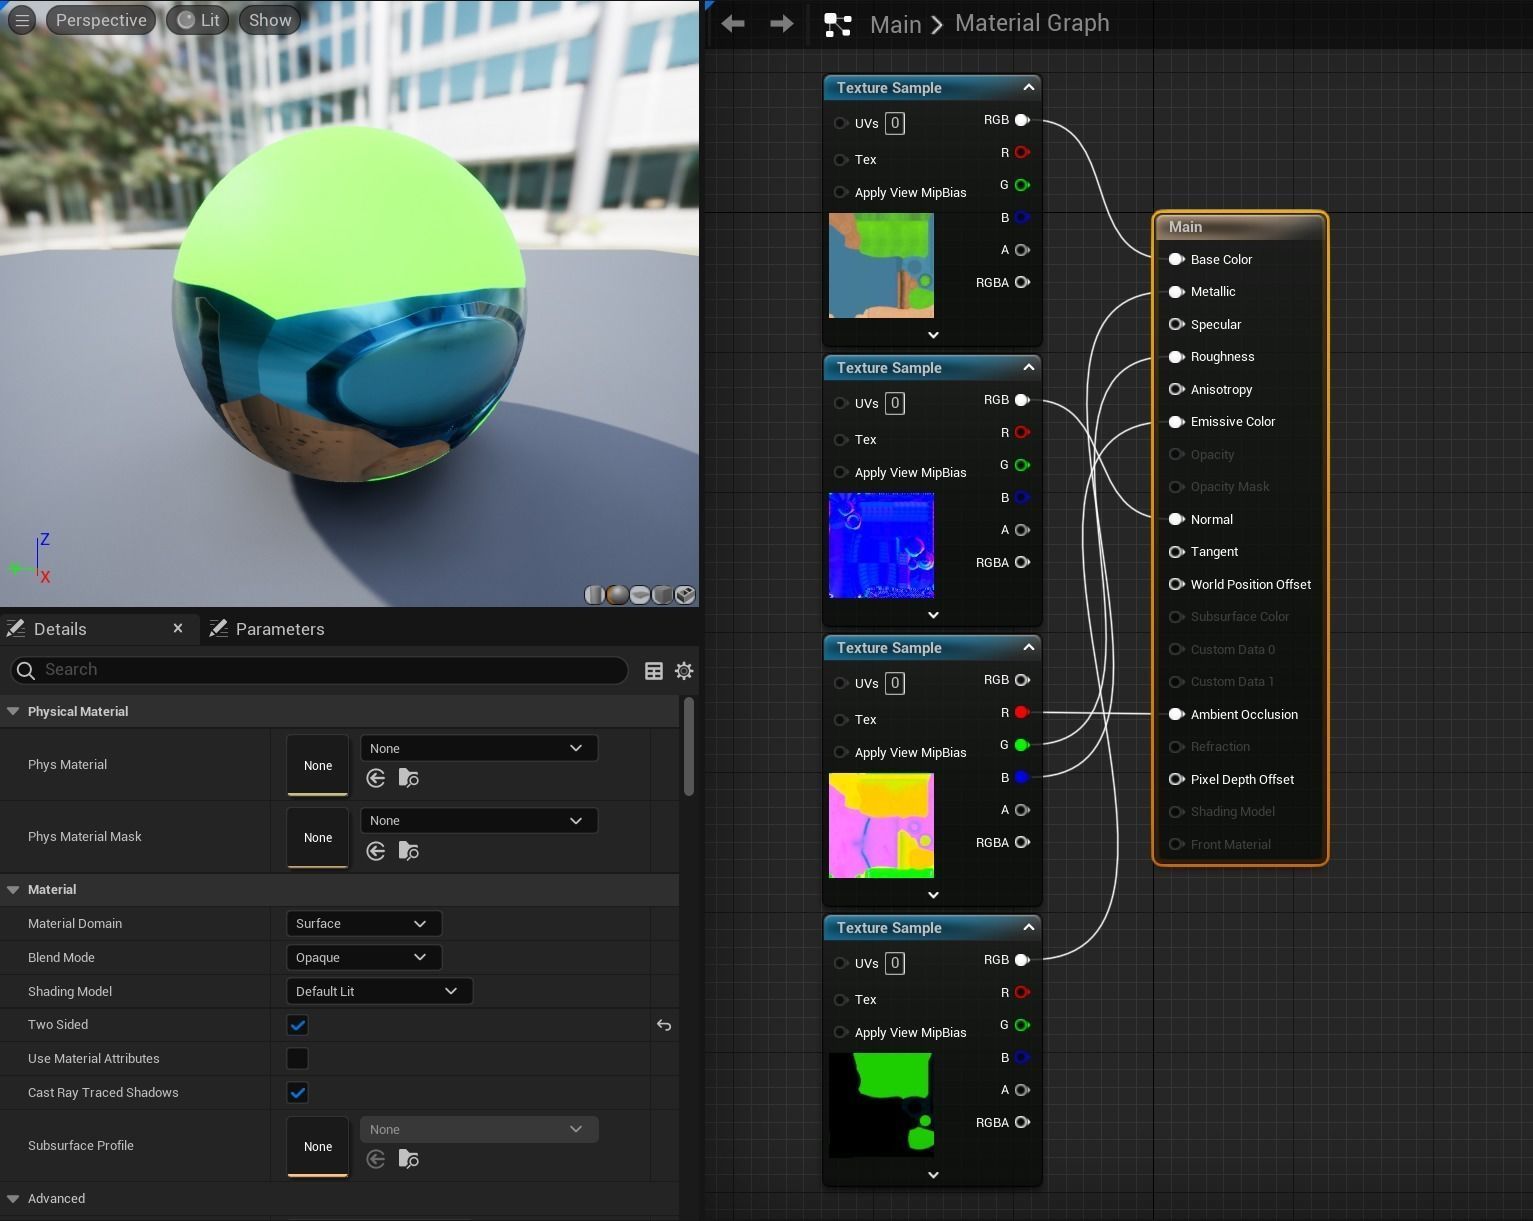Open Details panel settings gear

(x=684, y=671)
